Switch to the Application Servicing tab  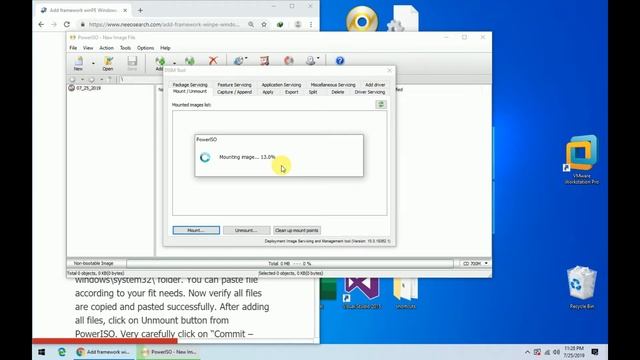(281, 84)
